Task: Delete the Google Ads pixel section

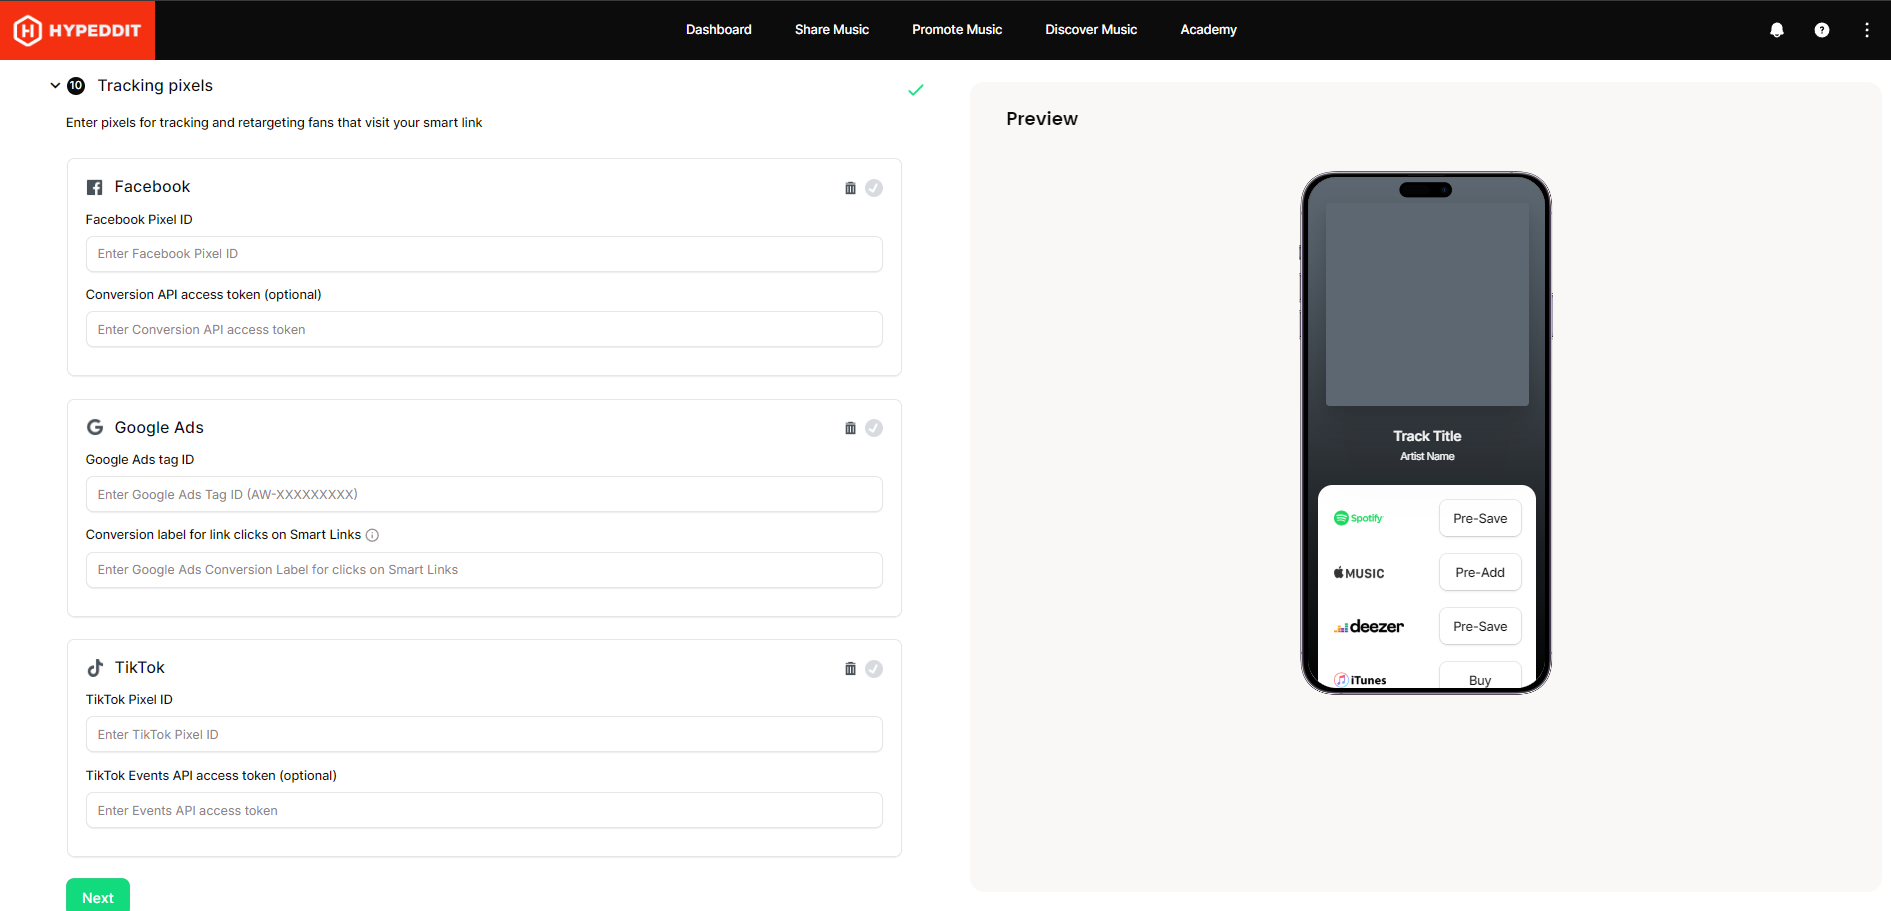Action: (850, 428)
